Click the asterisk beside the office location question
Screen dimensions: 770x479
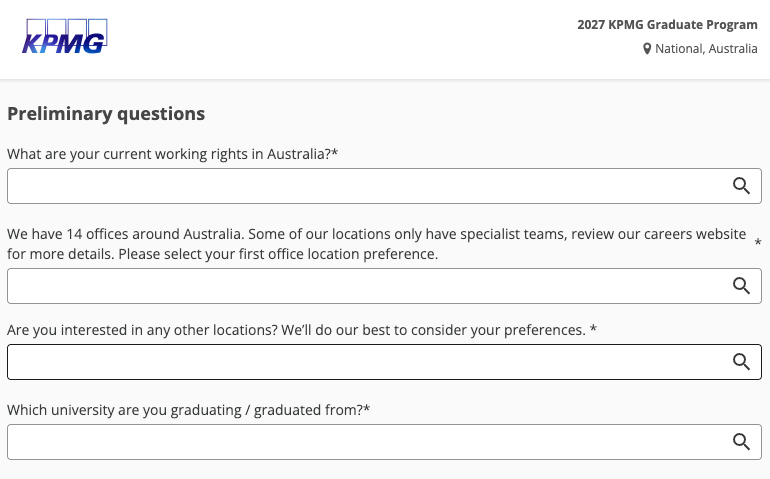point(758,244)
